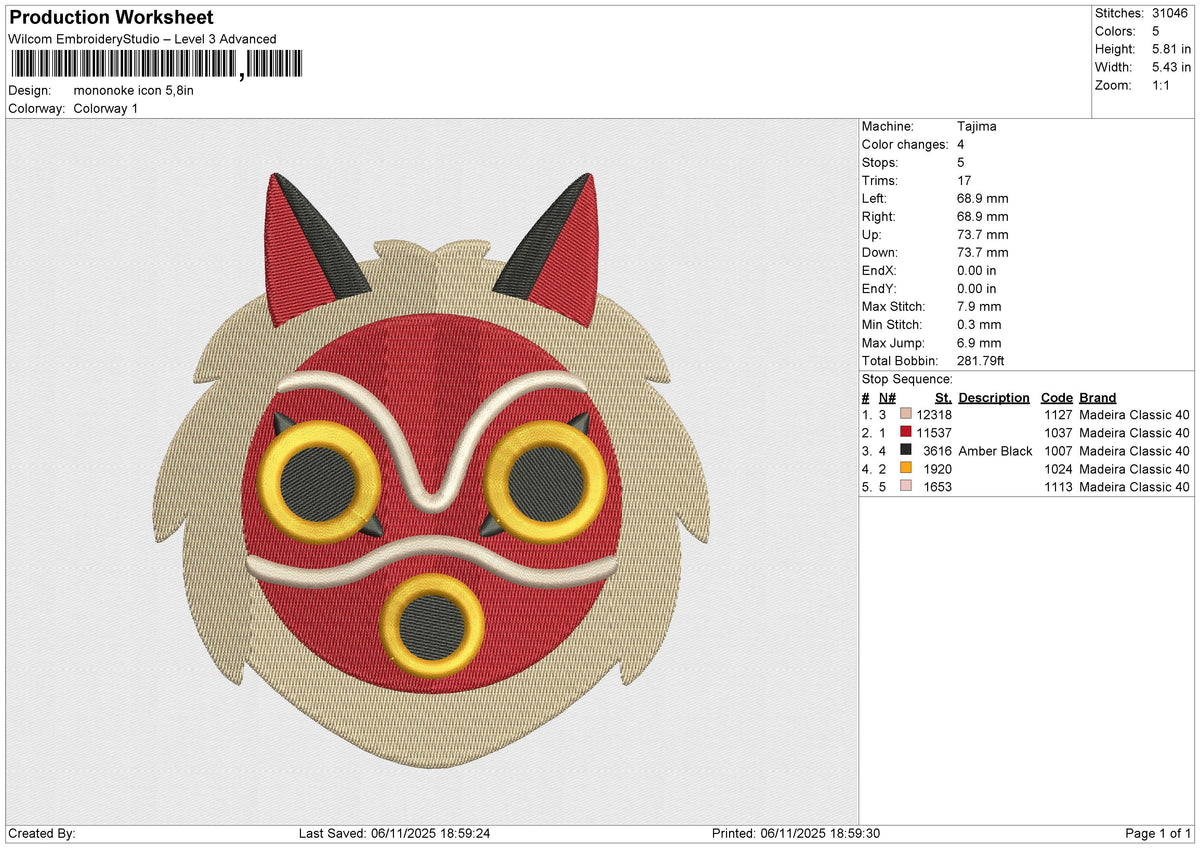
Task: Click the design name 'mononoke icon 5,8in'
Action: click(134, 90)
